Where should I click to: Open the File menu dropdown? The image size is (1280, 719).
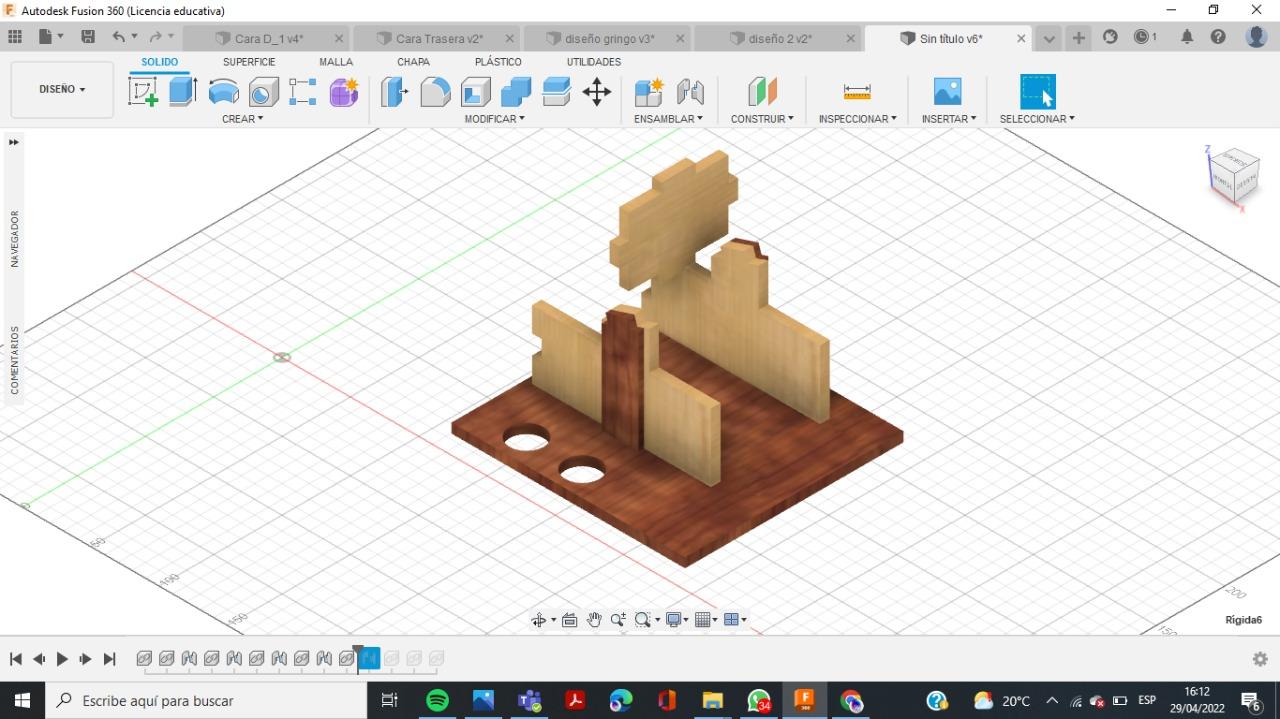click(50, 37)
